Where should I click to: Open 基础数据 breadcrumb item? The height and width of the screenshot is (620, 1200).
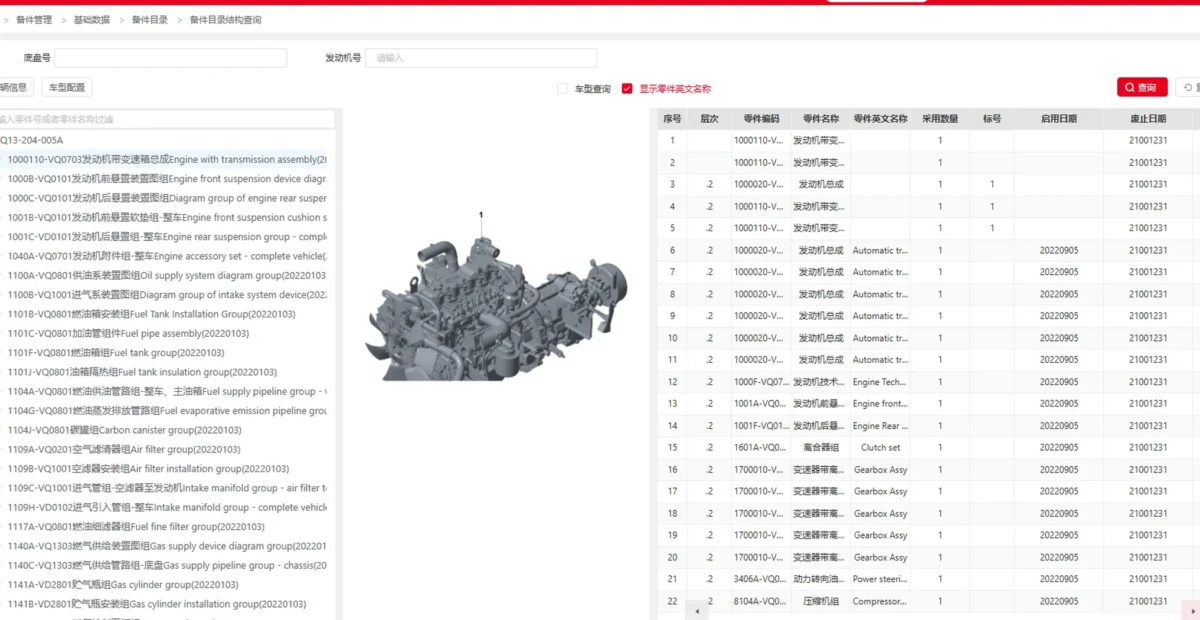click(92, 20)
